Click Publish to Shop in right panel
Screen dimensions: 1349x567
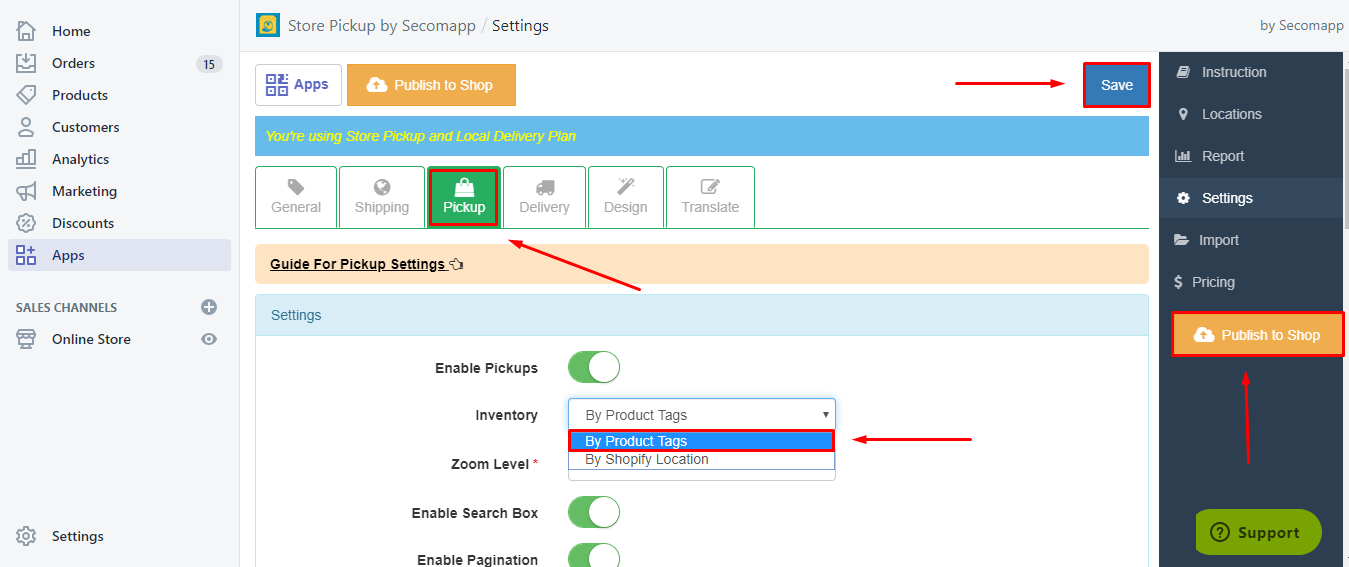(1258, 335)
